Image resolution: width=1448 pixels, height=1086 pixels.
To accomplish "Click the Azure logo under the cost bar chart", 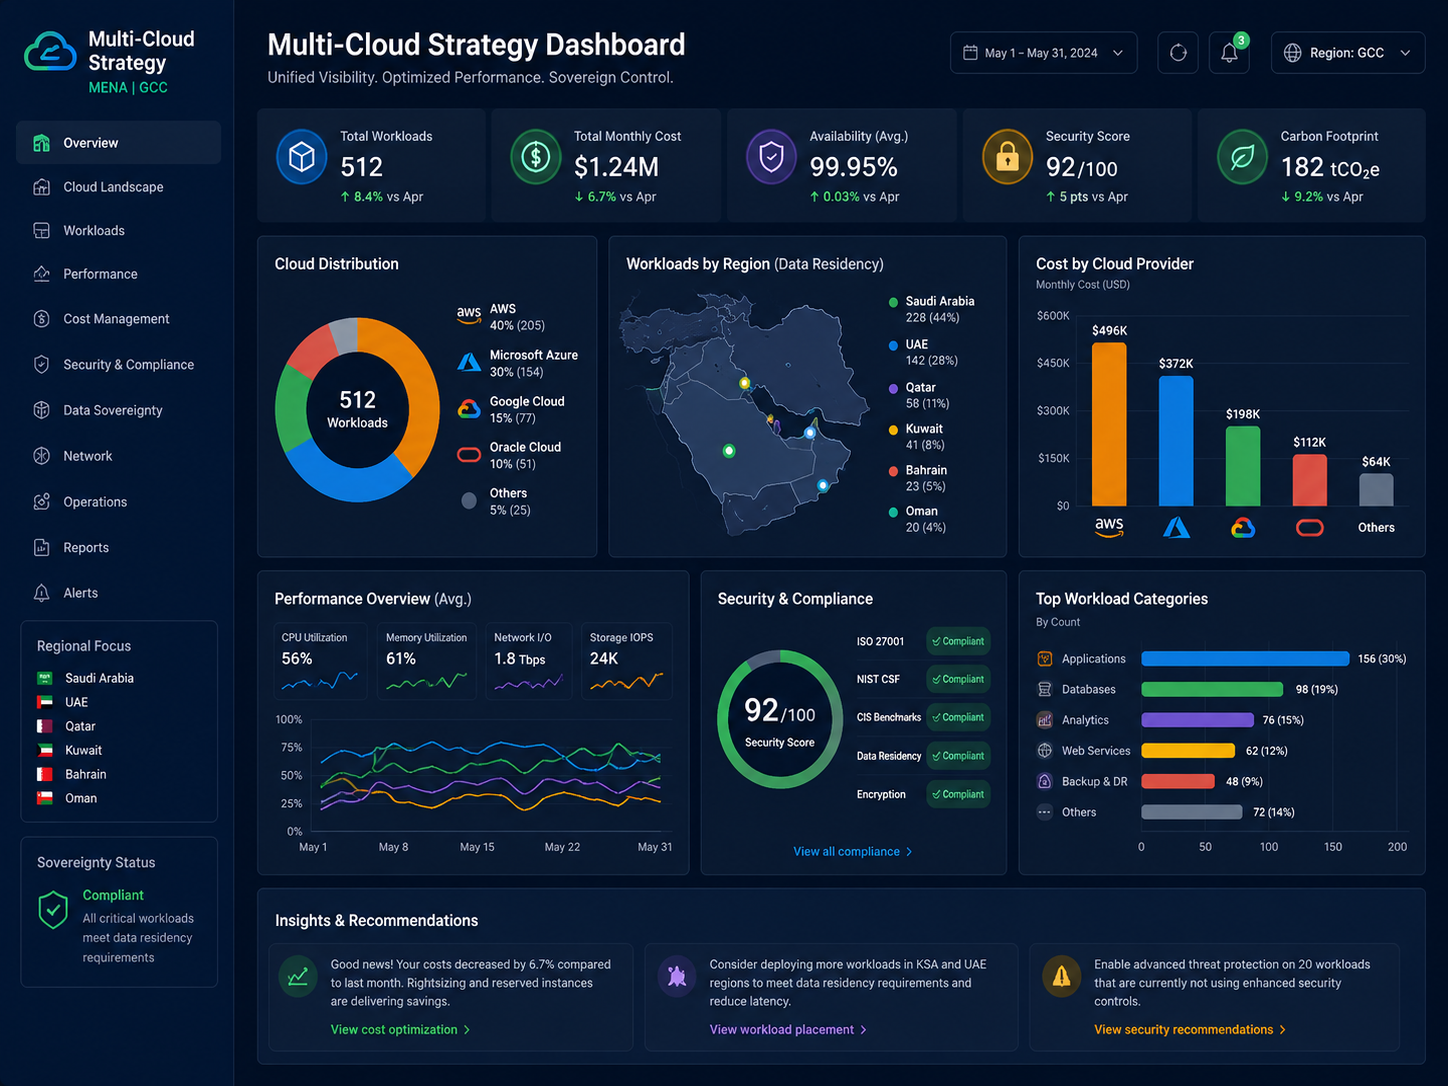I will tap(1176, 527).
